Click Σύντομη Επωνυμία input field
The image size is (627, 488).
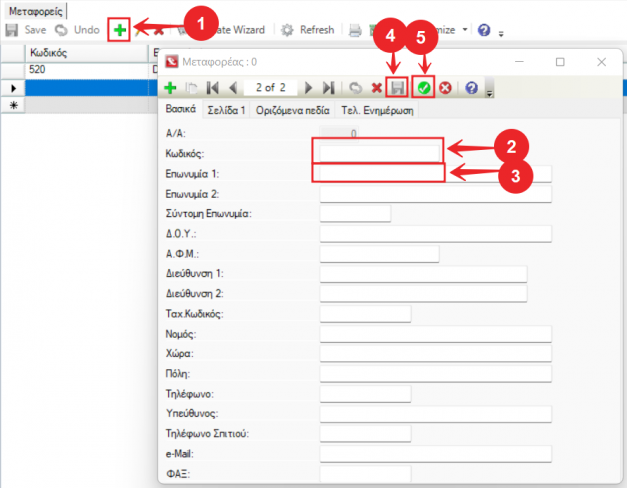click(355, 214)
